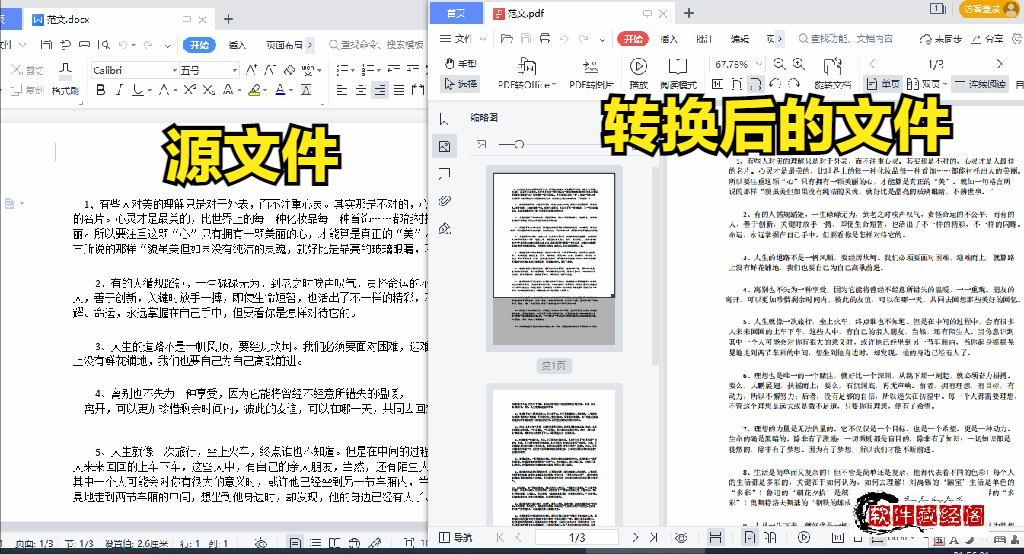
Task: Toggle Italic formatting in the Word window
Action: (119, 90)
